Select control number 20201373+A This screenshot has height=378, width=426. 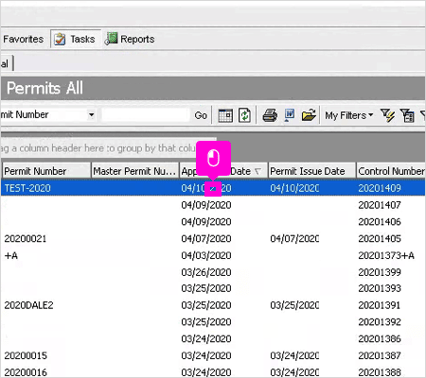(386, 255)
